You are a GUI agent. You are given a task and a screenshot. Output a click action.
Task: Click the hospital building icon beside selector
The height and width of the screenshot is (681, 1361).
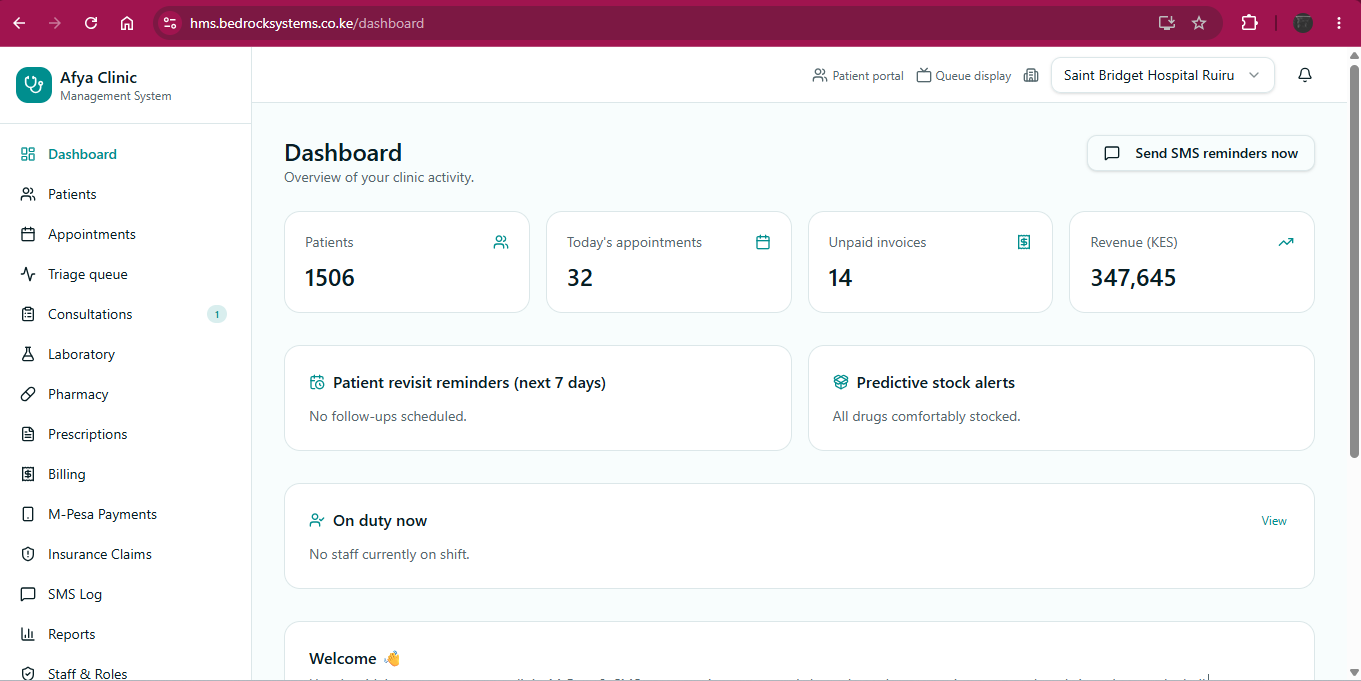(x=1031, y=75)
